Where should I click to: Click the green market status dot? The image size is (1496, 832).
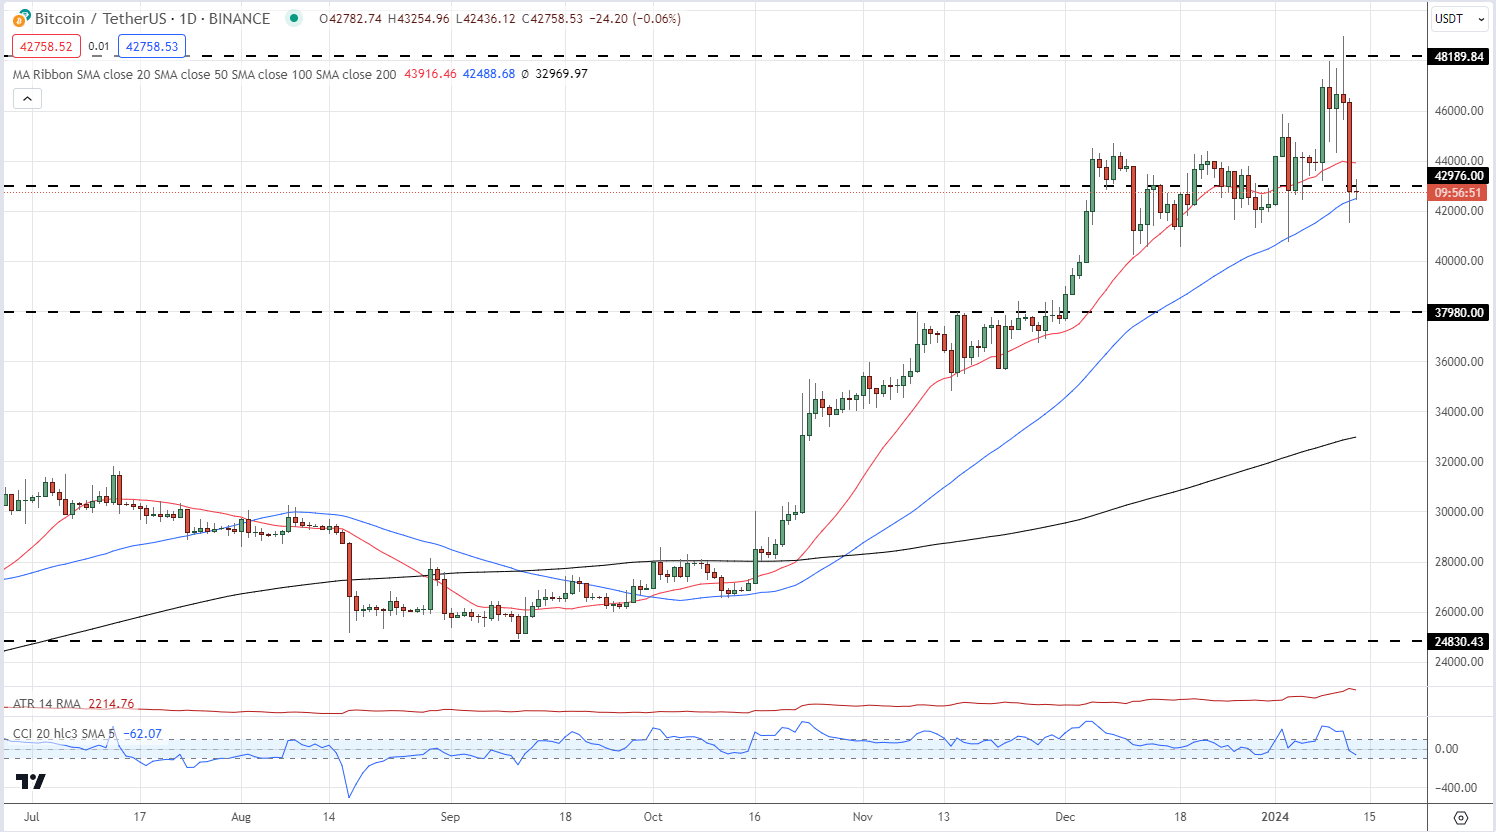[293, 18]
